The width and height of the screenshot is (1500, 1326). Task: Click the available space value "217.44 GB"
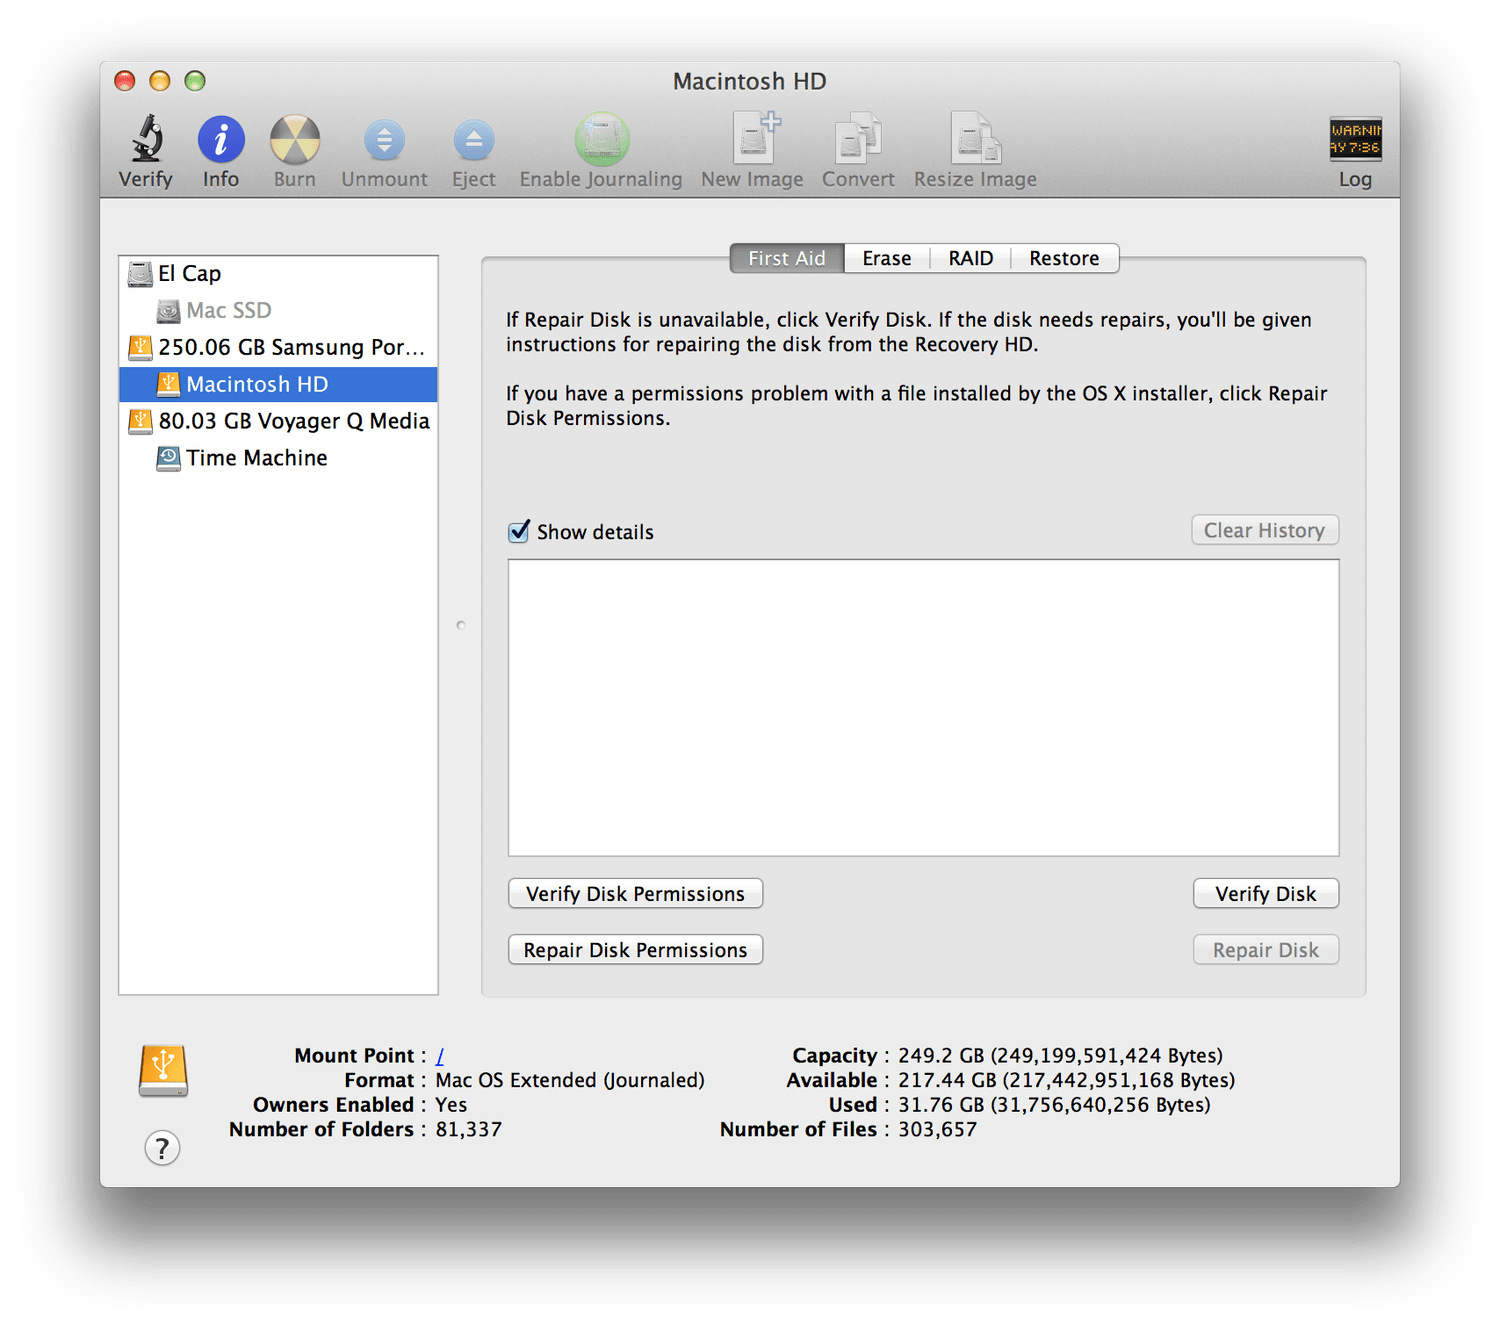click(947, 1081)
